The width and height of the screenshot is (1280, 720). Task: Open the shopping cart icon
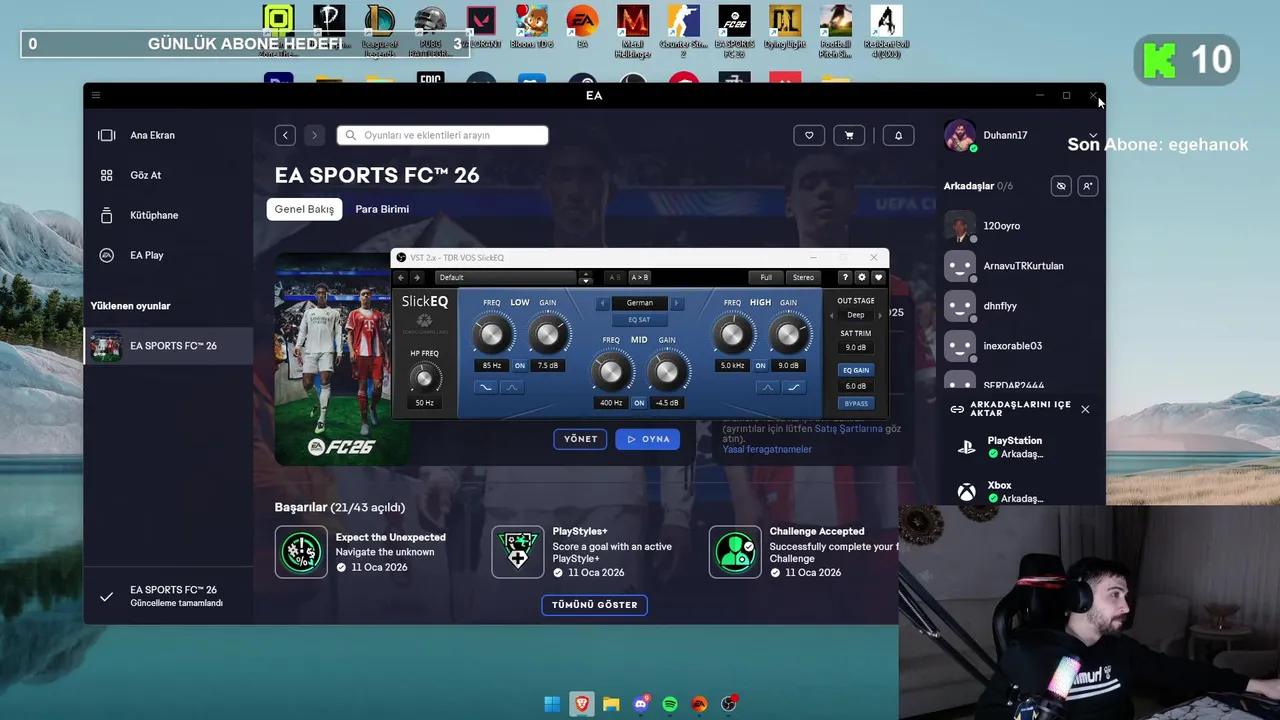coord(849,135)
